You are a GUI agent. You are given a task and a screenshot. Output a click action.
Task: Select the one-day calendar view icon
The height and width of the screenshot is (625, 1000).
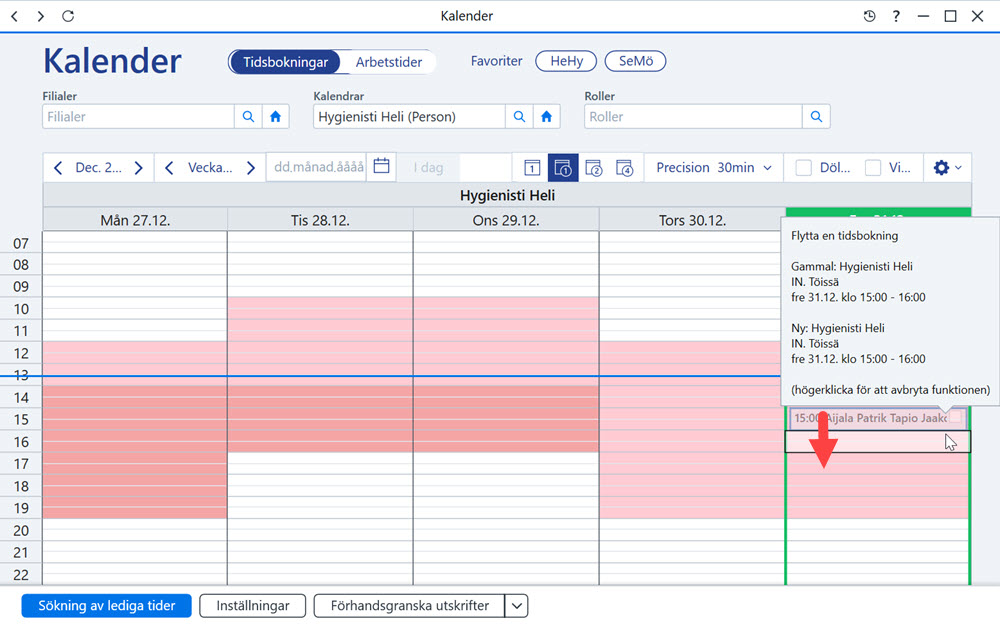click(x=532, y=168)
